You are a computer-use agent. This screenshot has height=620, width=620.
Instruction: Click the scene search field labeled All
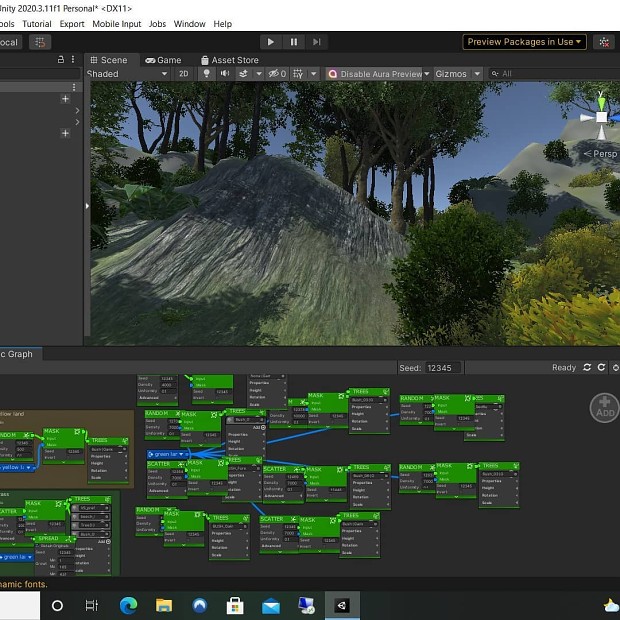554,74
